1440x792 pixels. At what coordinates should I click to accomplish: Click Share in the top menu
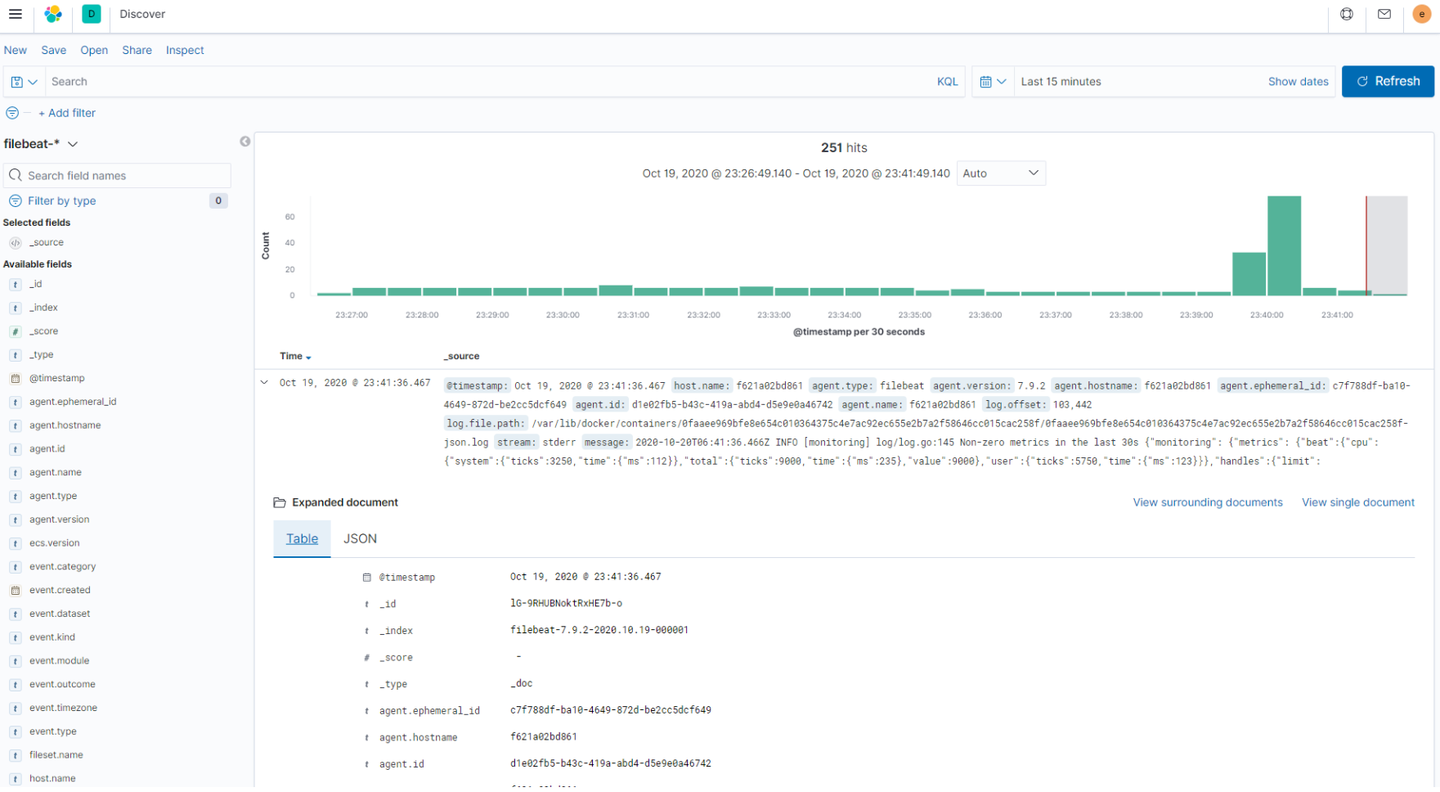coord(137,50)
